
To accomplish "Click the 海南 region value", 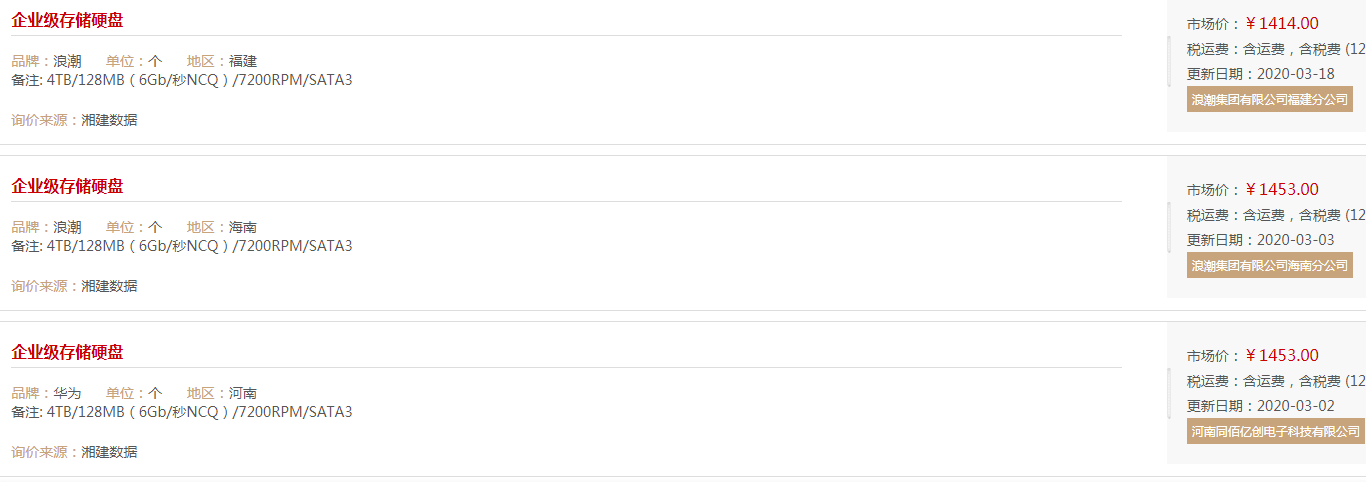I will click(x=243, y=227).
